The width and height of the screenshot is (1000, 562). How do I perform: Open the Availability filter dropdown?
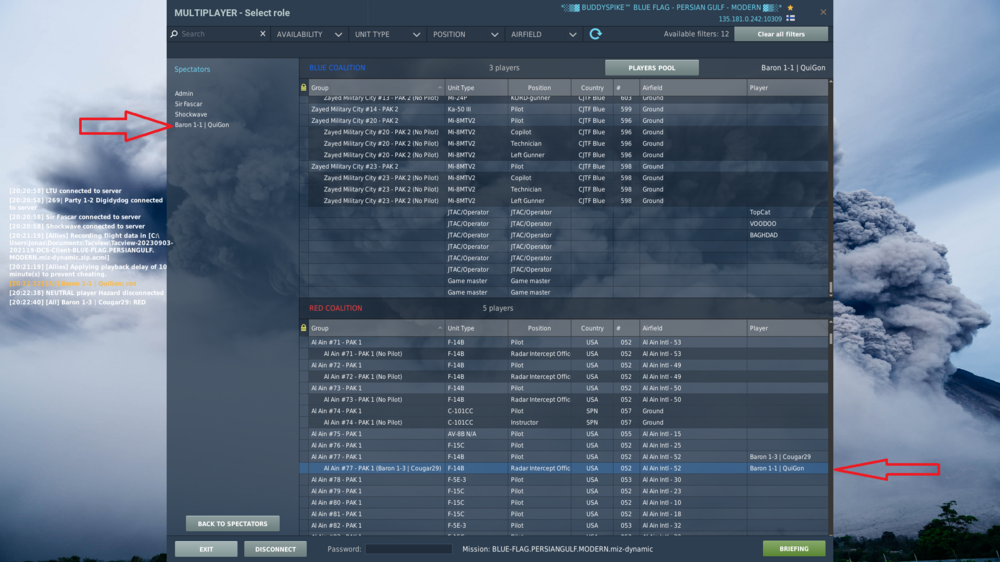tap(309, 34)
